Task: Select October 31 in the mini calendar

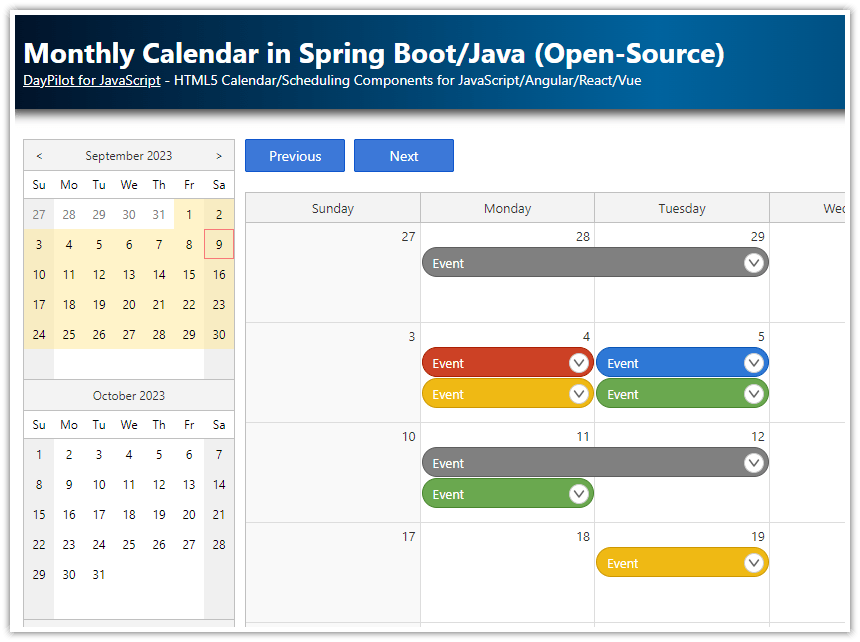Action: pos(98,574)
